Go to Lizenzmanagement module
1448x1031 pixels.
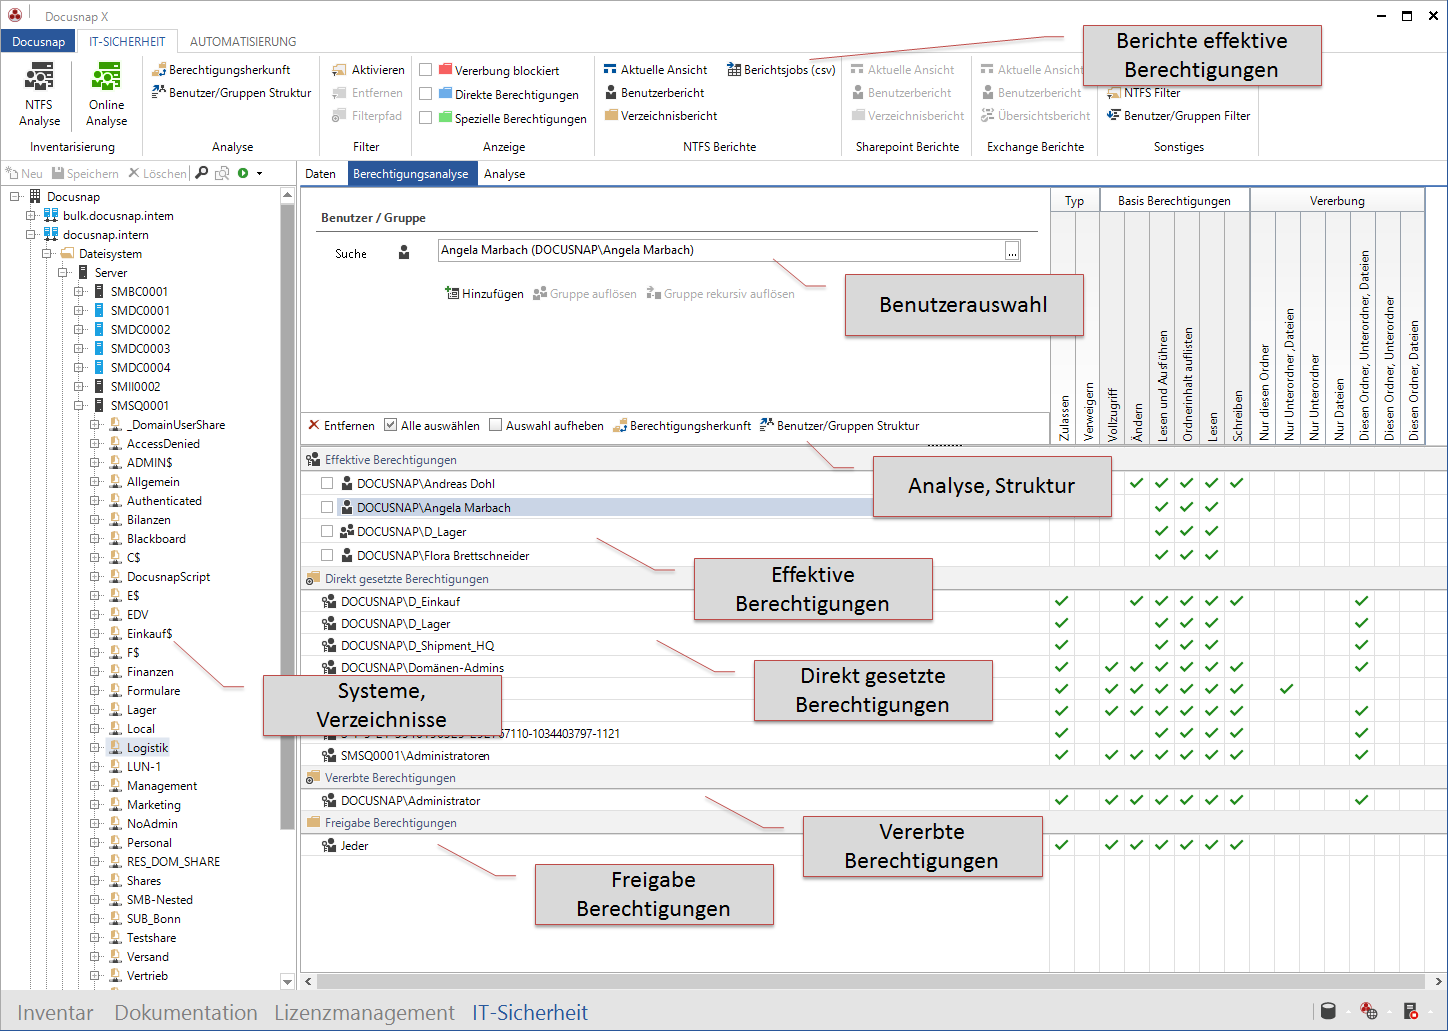point(365,1012)
